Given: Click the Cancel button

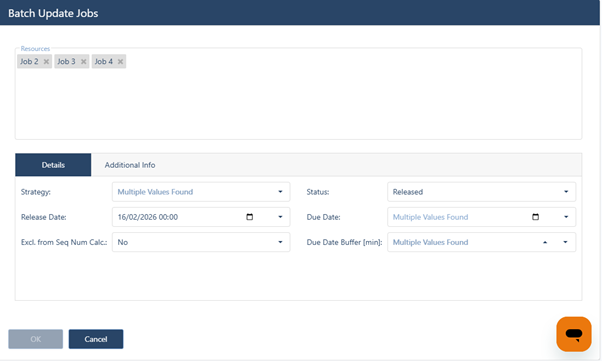Looking at the screenshot, I should 96,339.
